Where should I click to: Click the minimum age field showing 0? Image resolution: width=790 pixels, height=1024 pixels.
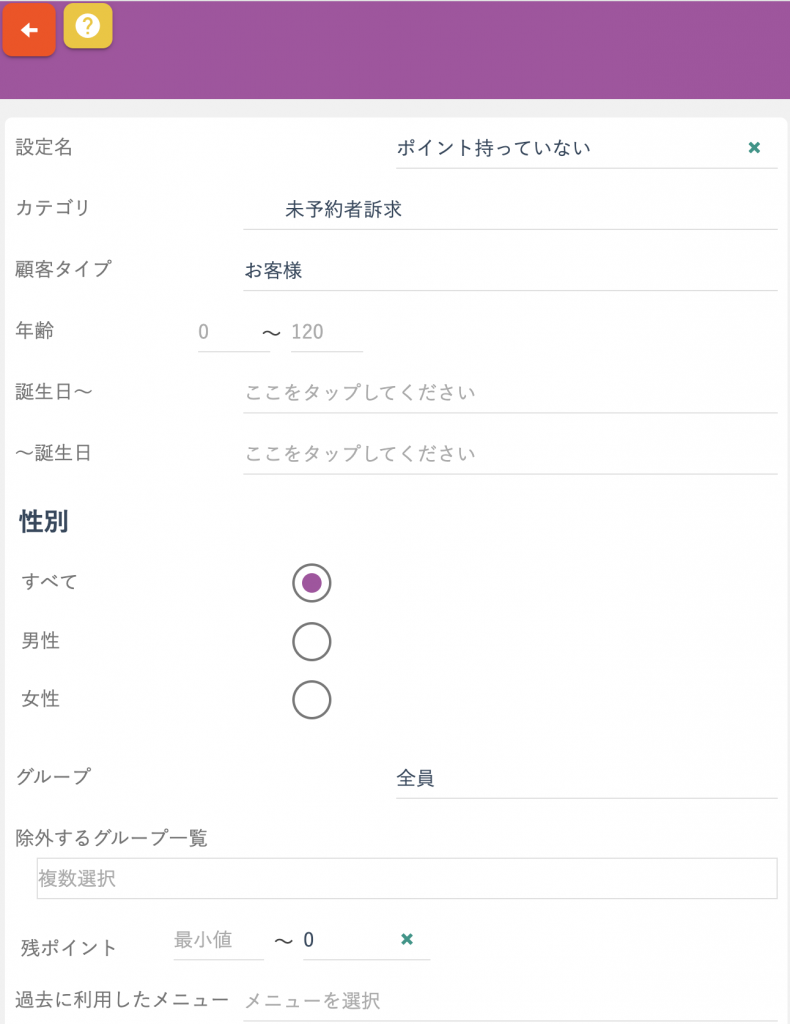(x=234, y=332)
